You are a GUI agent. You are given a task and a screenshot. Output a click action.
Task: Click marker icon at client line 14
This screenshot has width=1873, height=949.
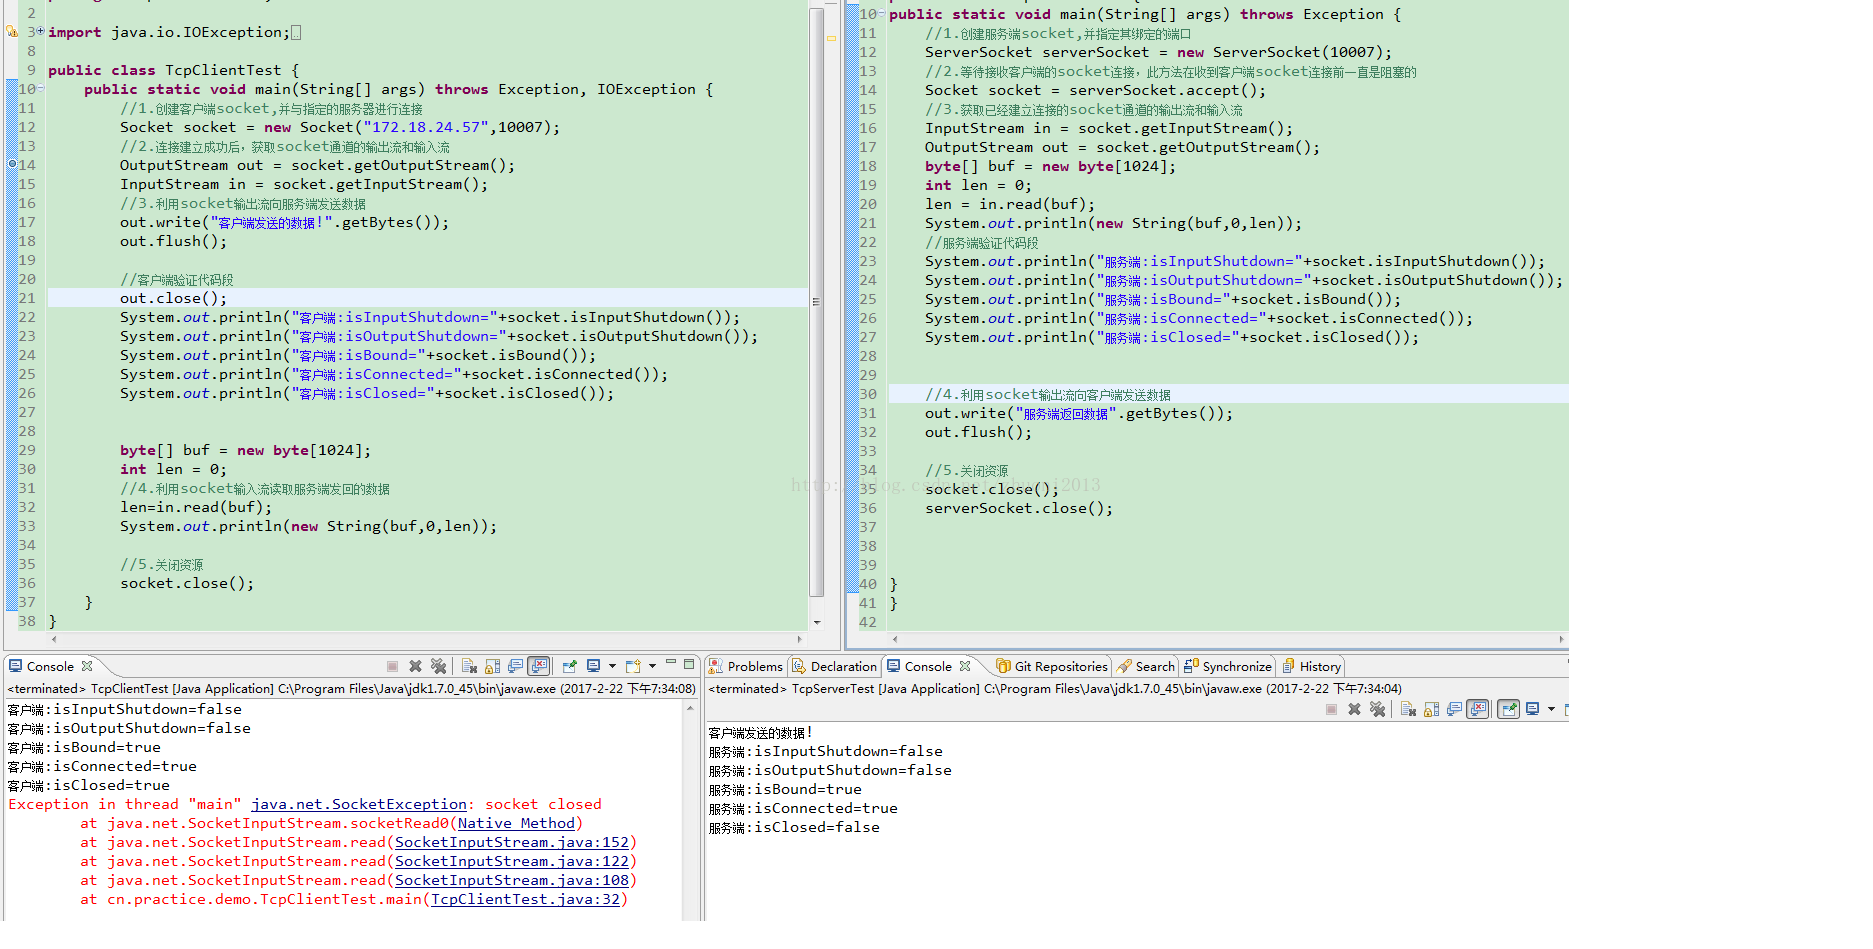[12, 164]
